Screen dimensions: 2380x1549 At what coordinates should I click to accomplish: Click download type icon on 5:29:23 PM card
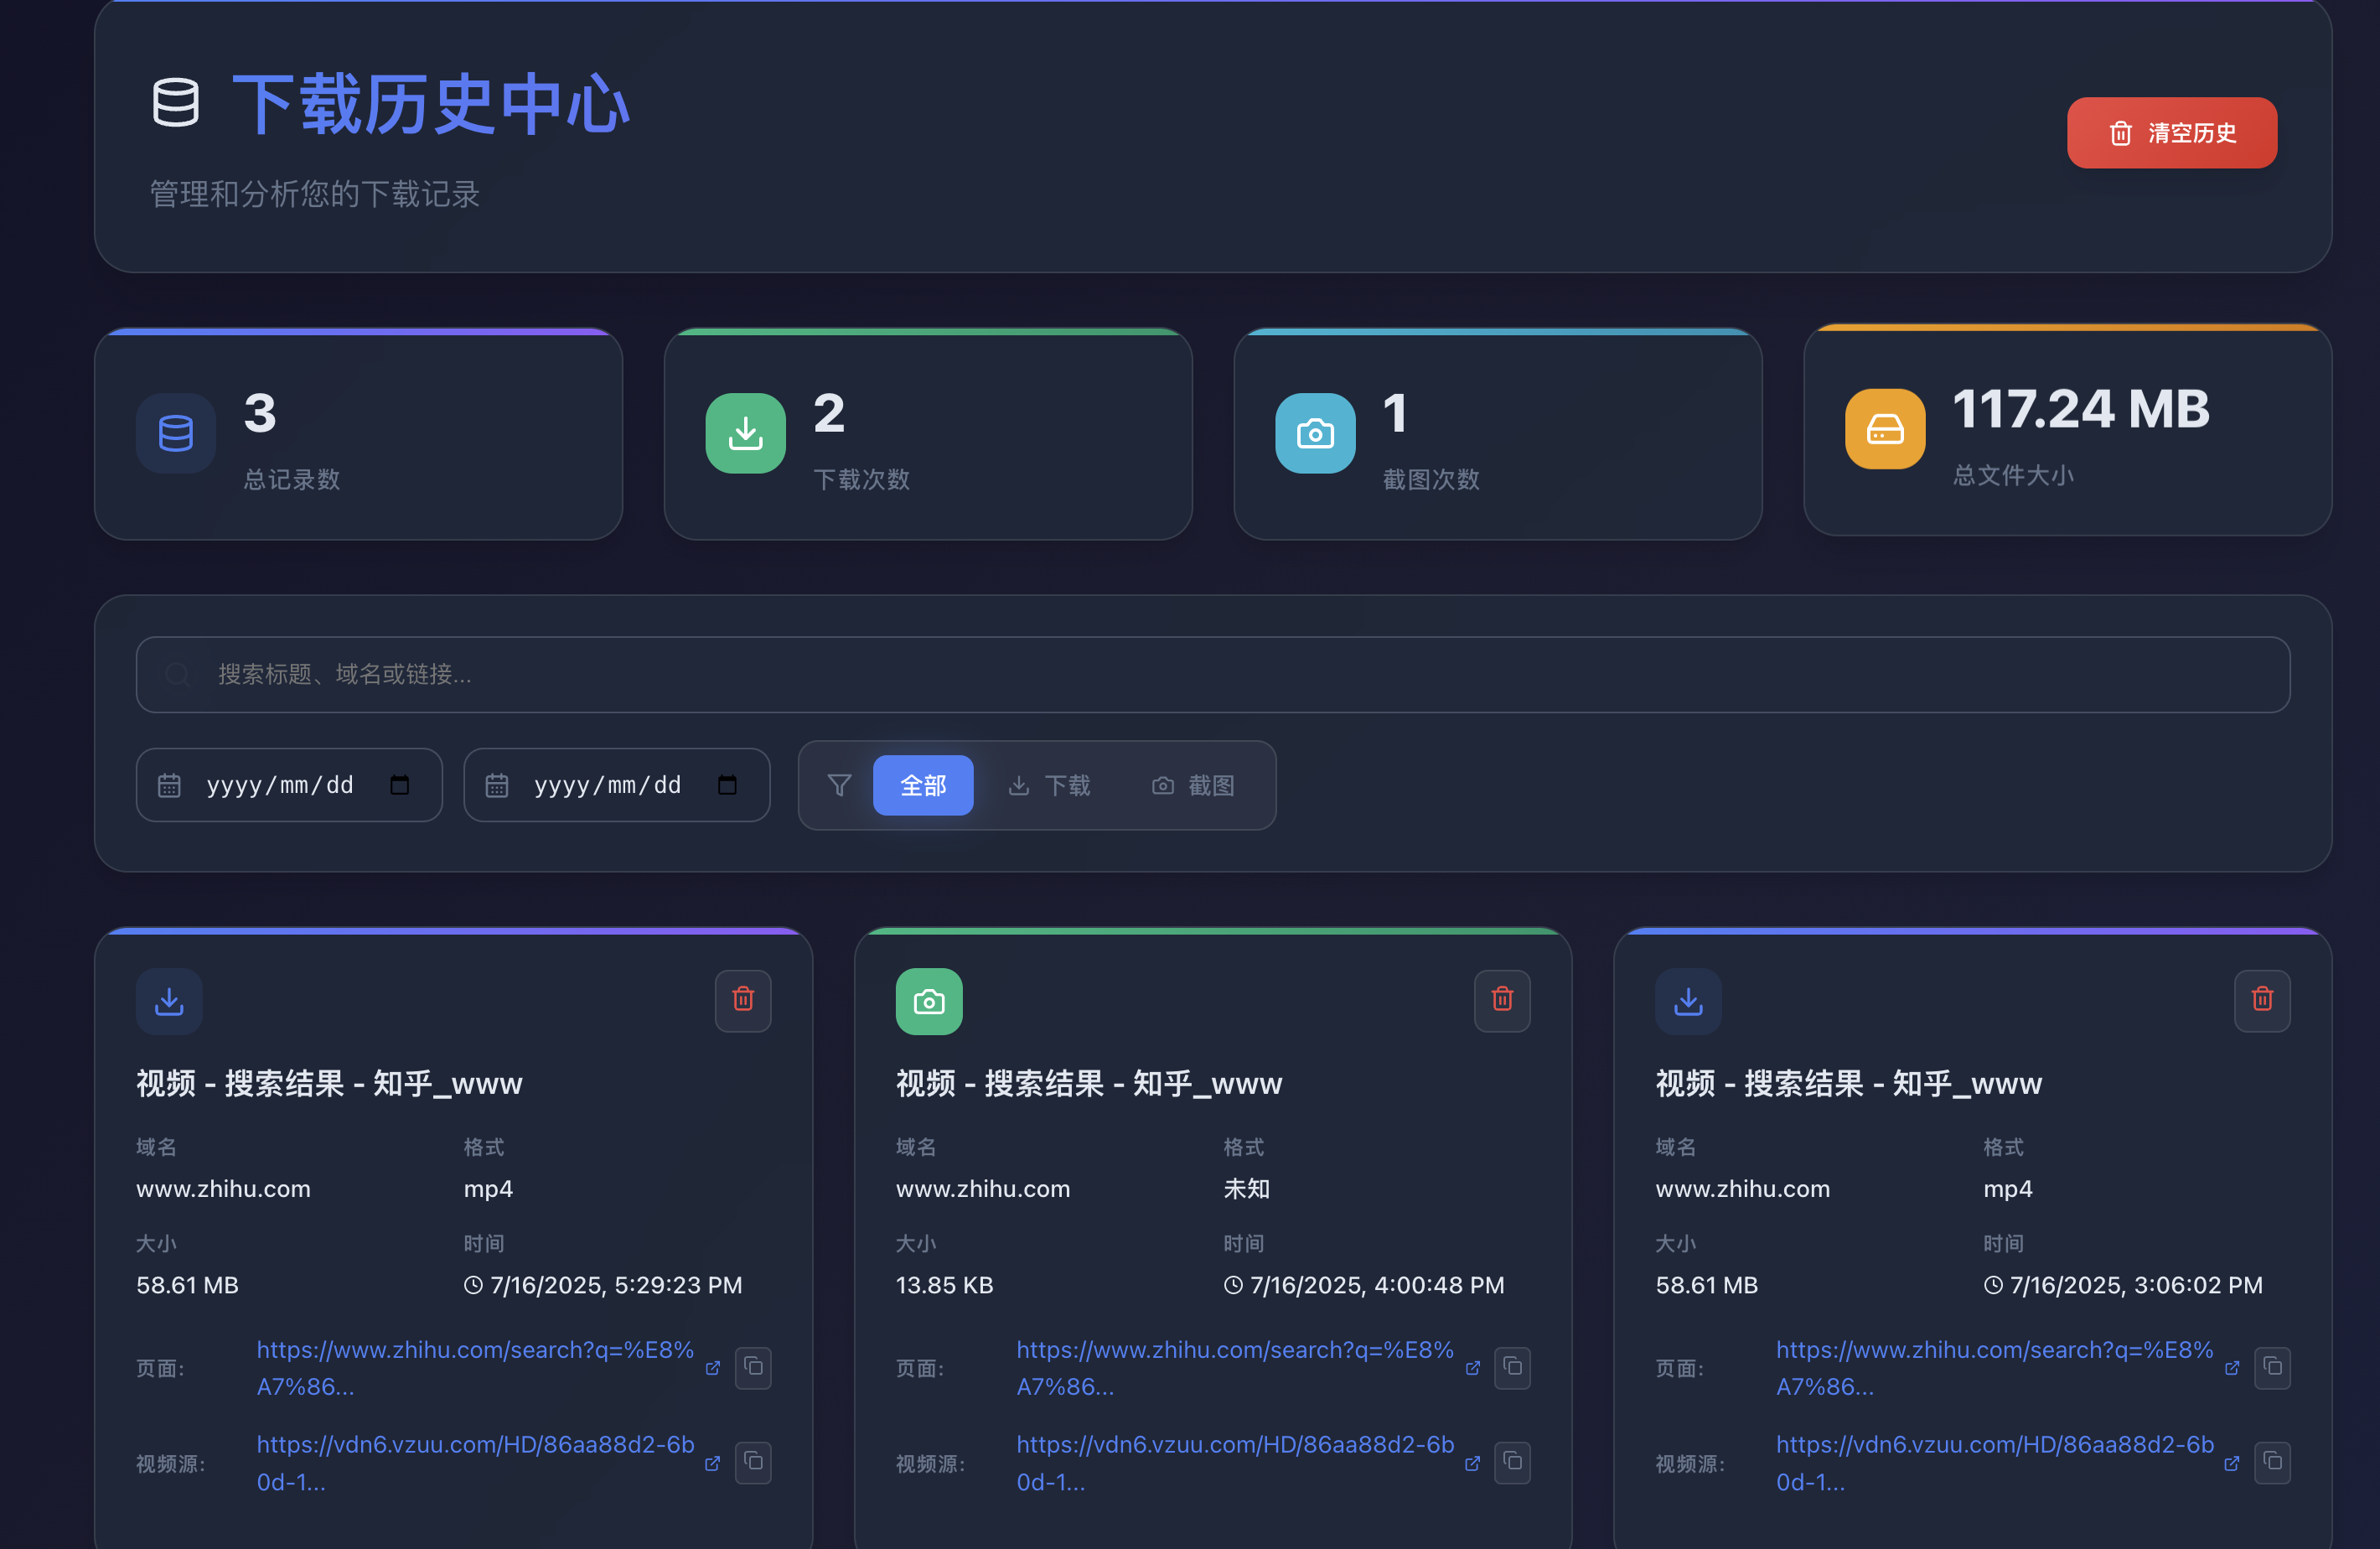[x=169, y=1001]
